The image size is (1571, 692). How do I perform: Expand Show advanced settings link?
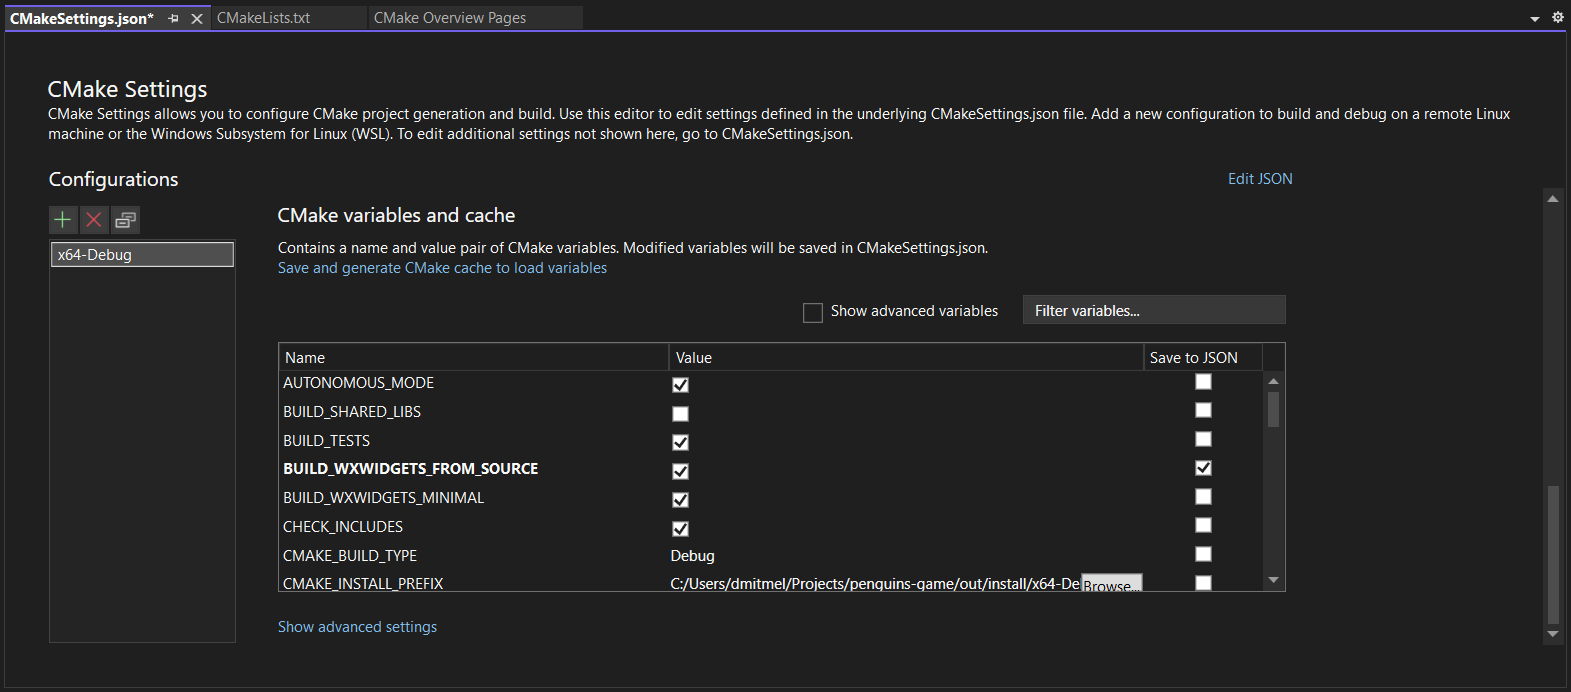click(x=357, y=627)
